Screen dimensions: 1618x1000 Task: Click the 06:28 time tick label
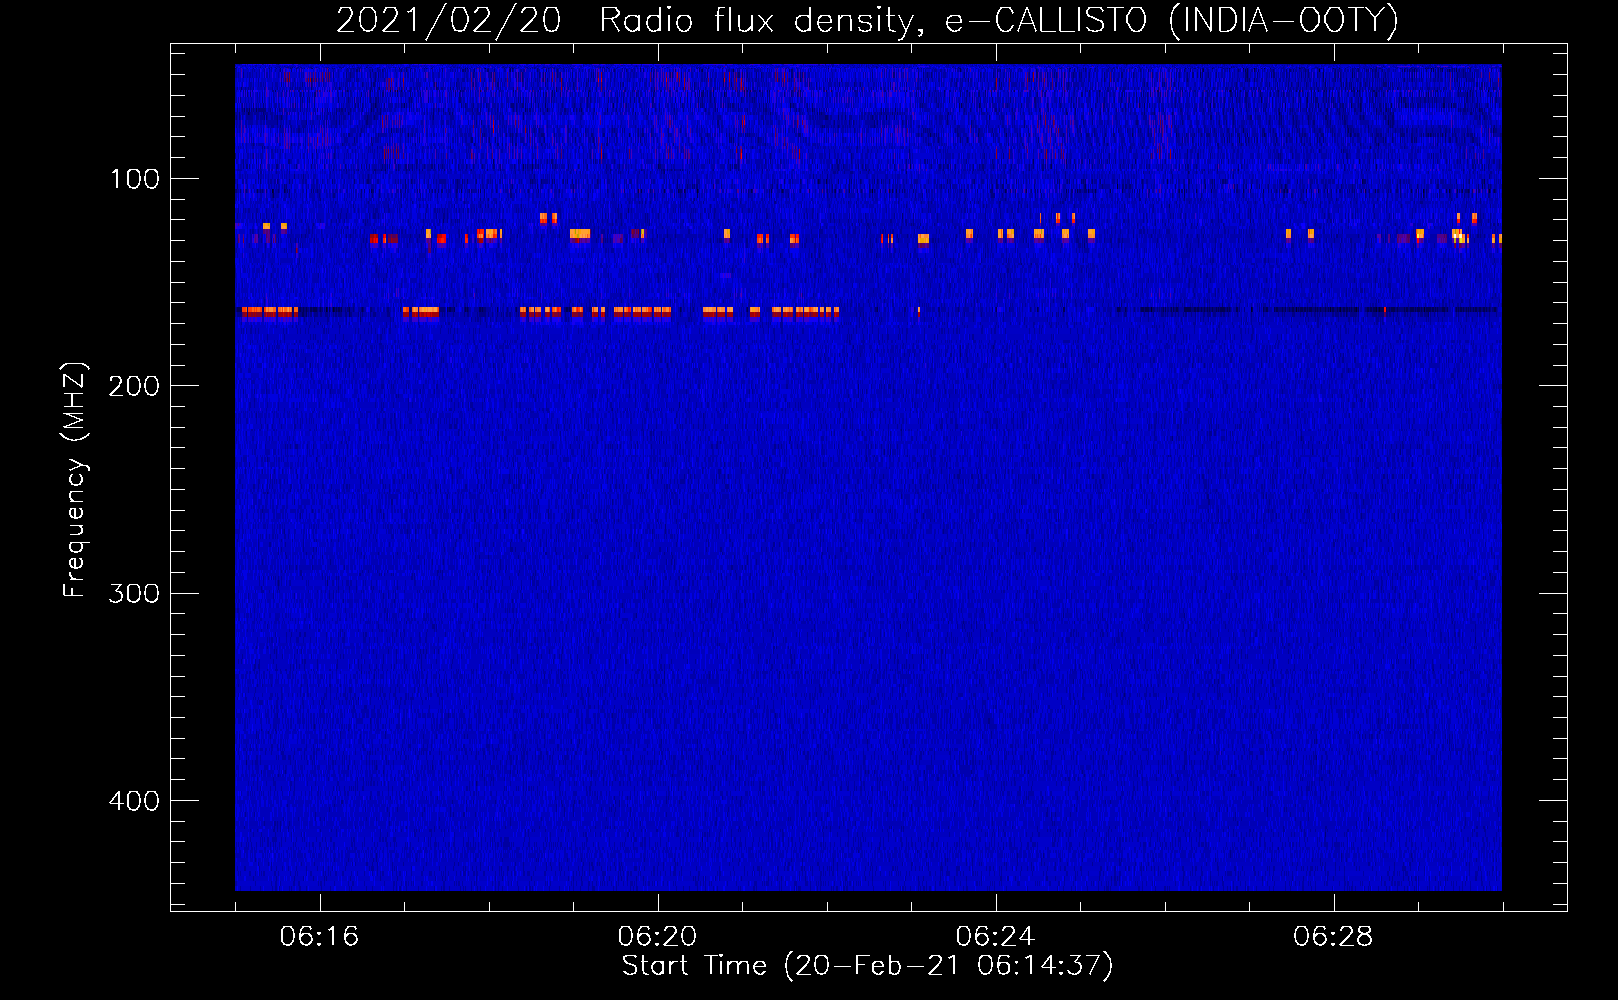pyautogui.click(x=1333, y=936)
